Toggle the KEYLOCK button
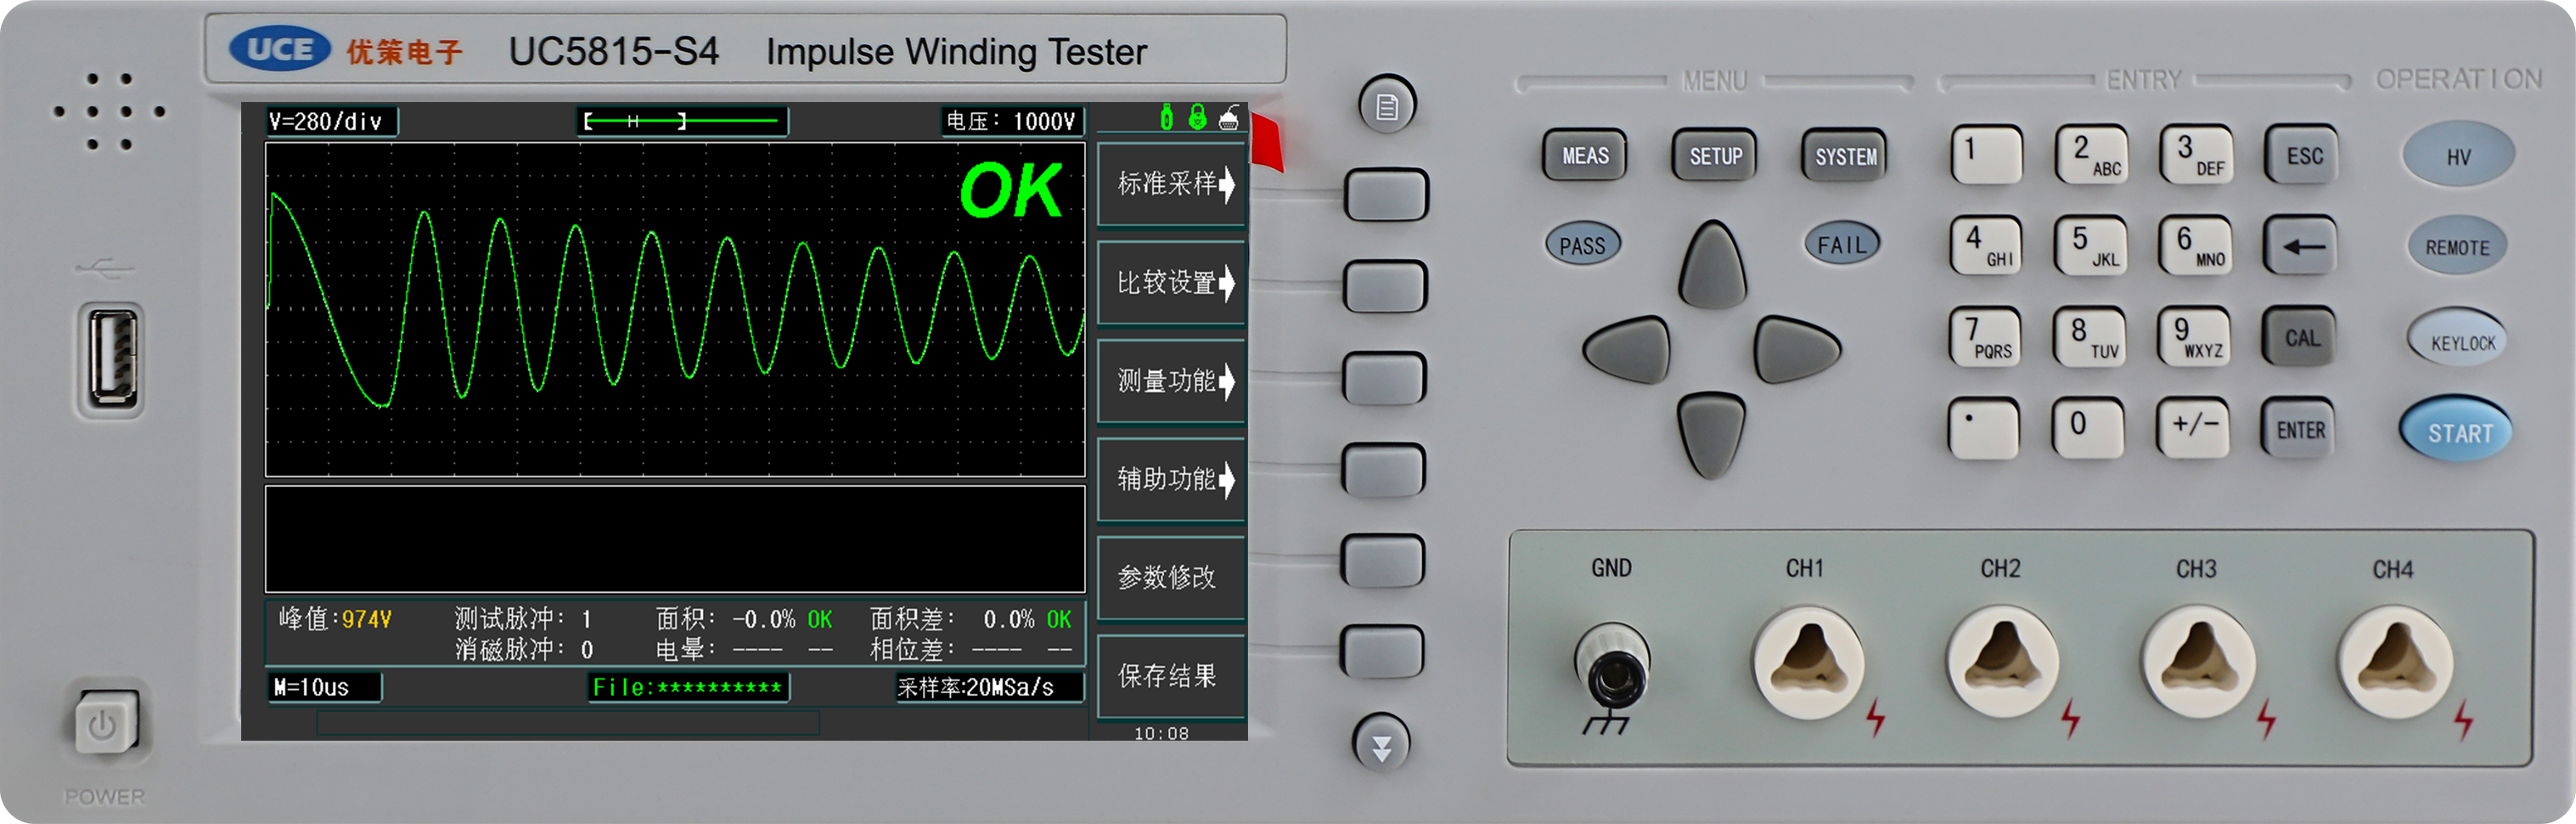 click(2461, 342)
